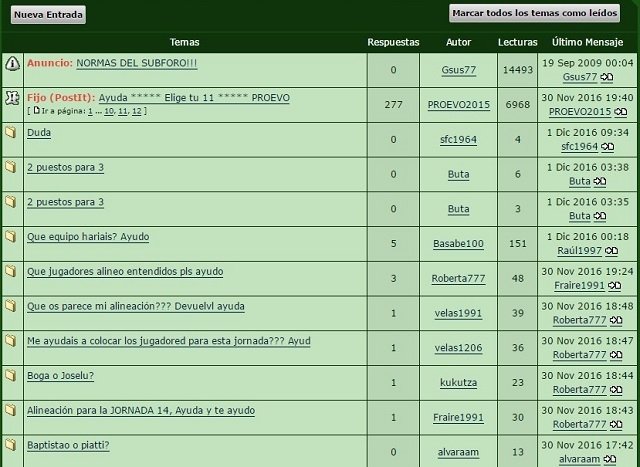Click folder icon beside Me ayudais a colocar
Screen dimensions: 640x467
tap(11, 340)
